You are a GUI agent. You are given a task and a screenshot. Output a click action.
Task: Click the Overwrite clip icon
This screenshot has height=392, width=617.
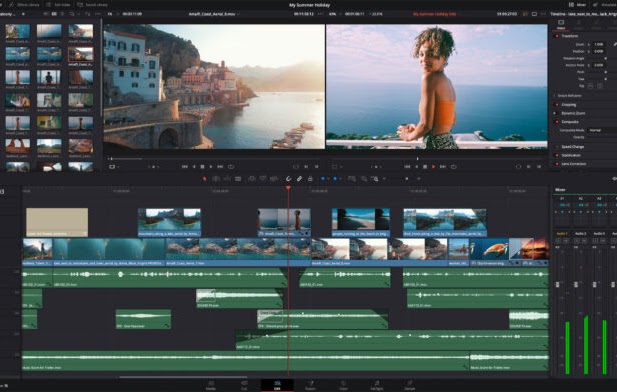(x=263, y=179)
